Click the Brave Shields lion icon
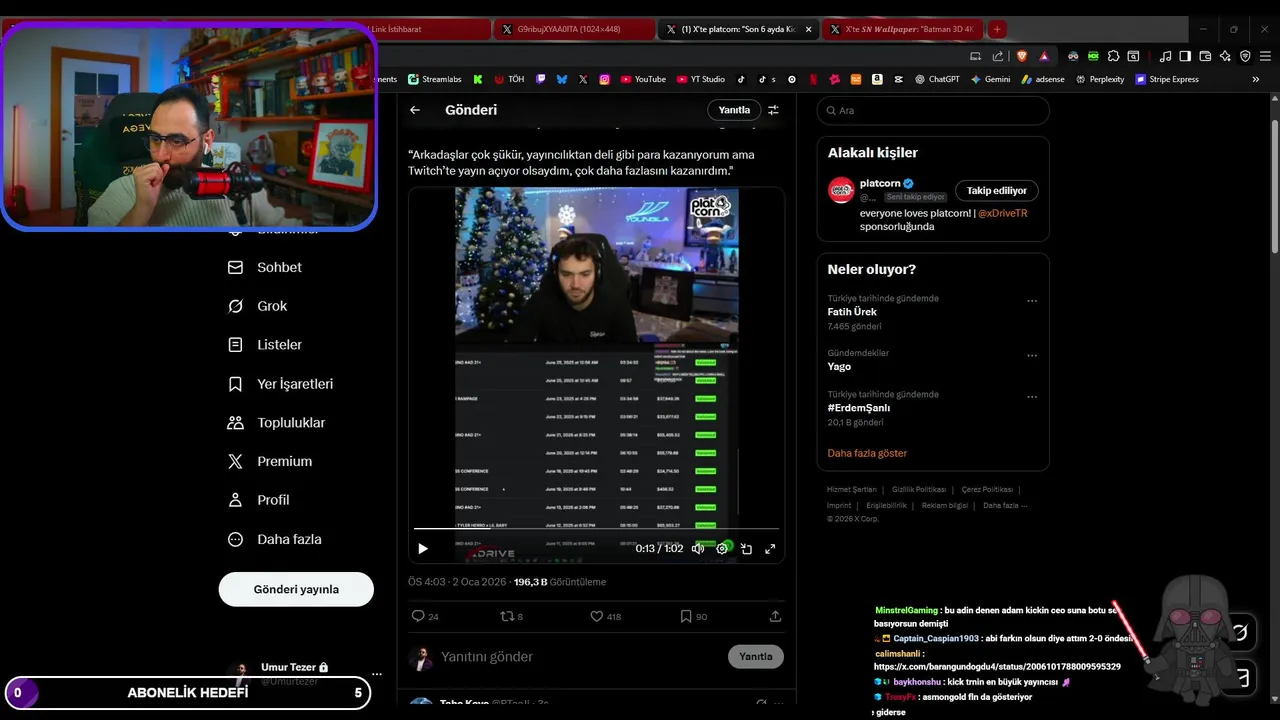 [x=1021, y=56]
